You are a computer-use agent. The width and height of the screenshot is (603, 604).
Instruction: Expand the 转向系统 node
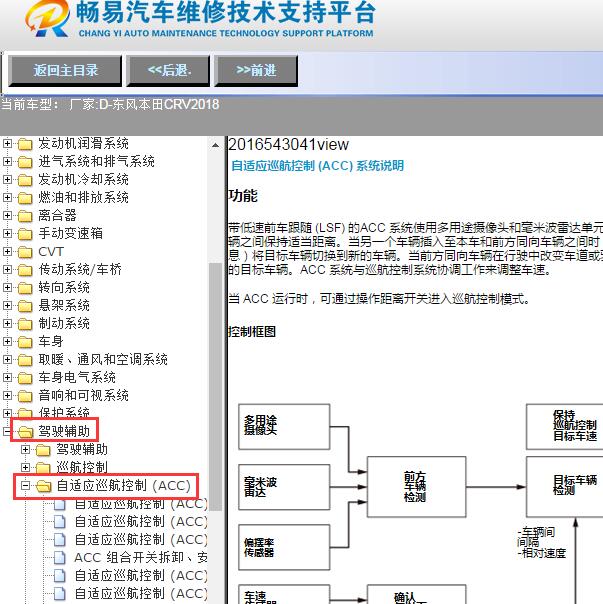7,287
